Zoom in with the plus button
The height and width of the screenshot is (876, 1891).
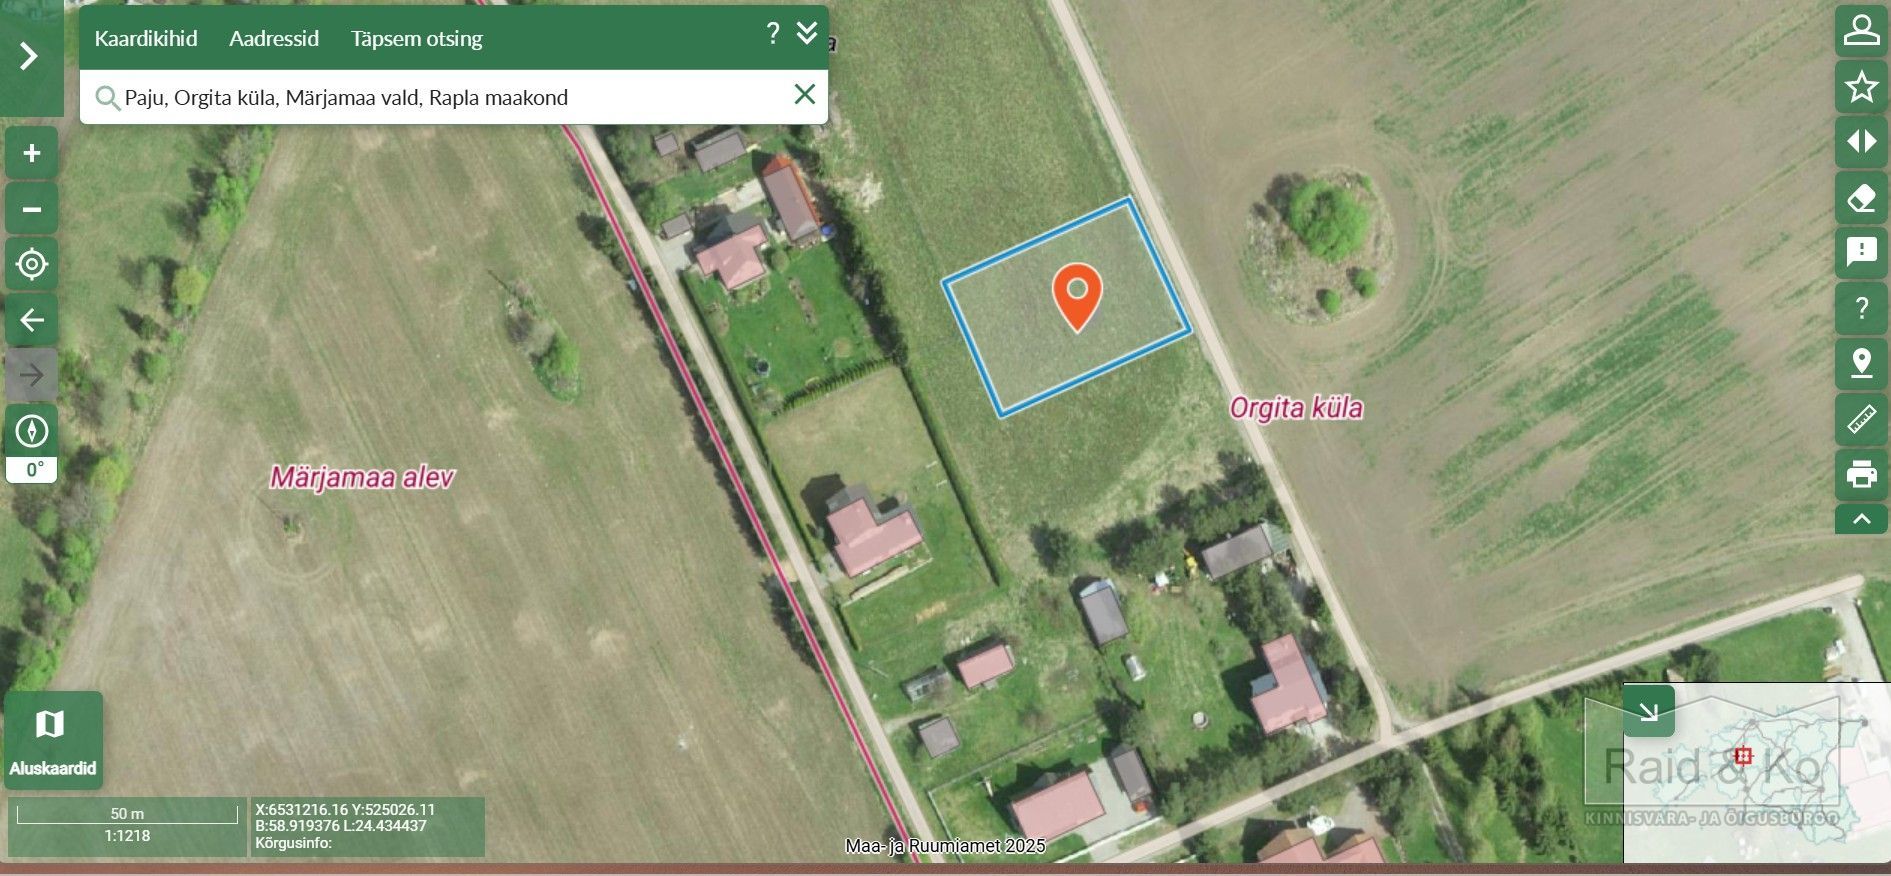[x=32, y=153]
